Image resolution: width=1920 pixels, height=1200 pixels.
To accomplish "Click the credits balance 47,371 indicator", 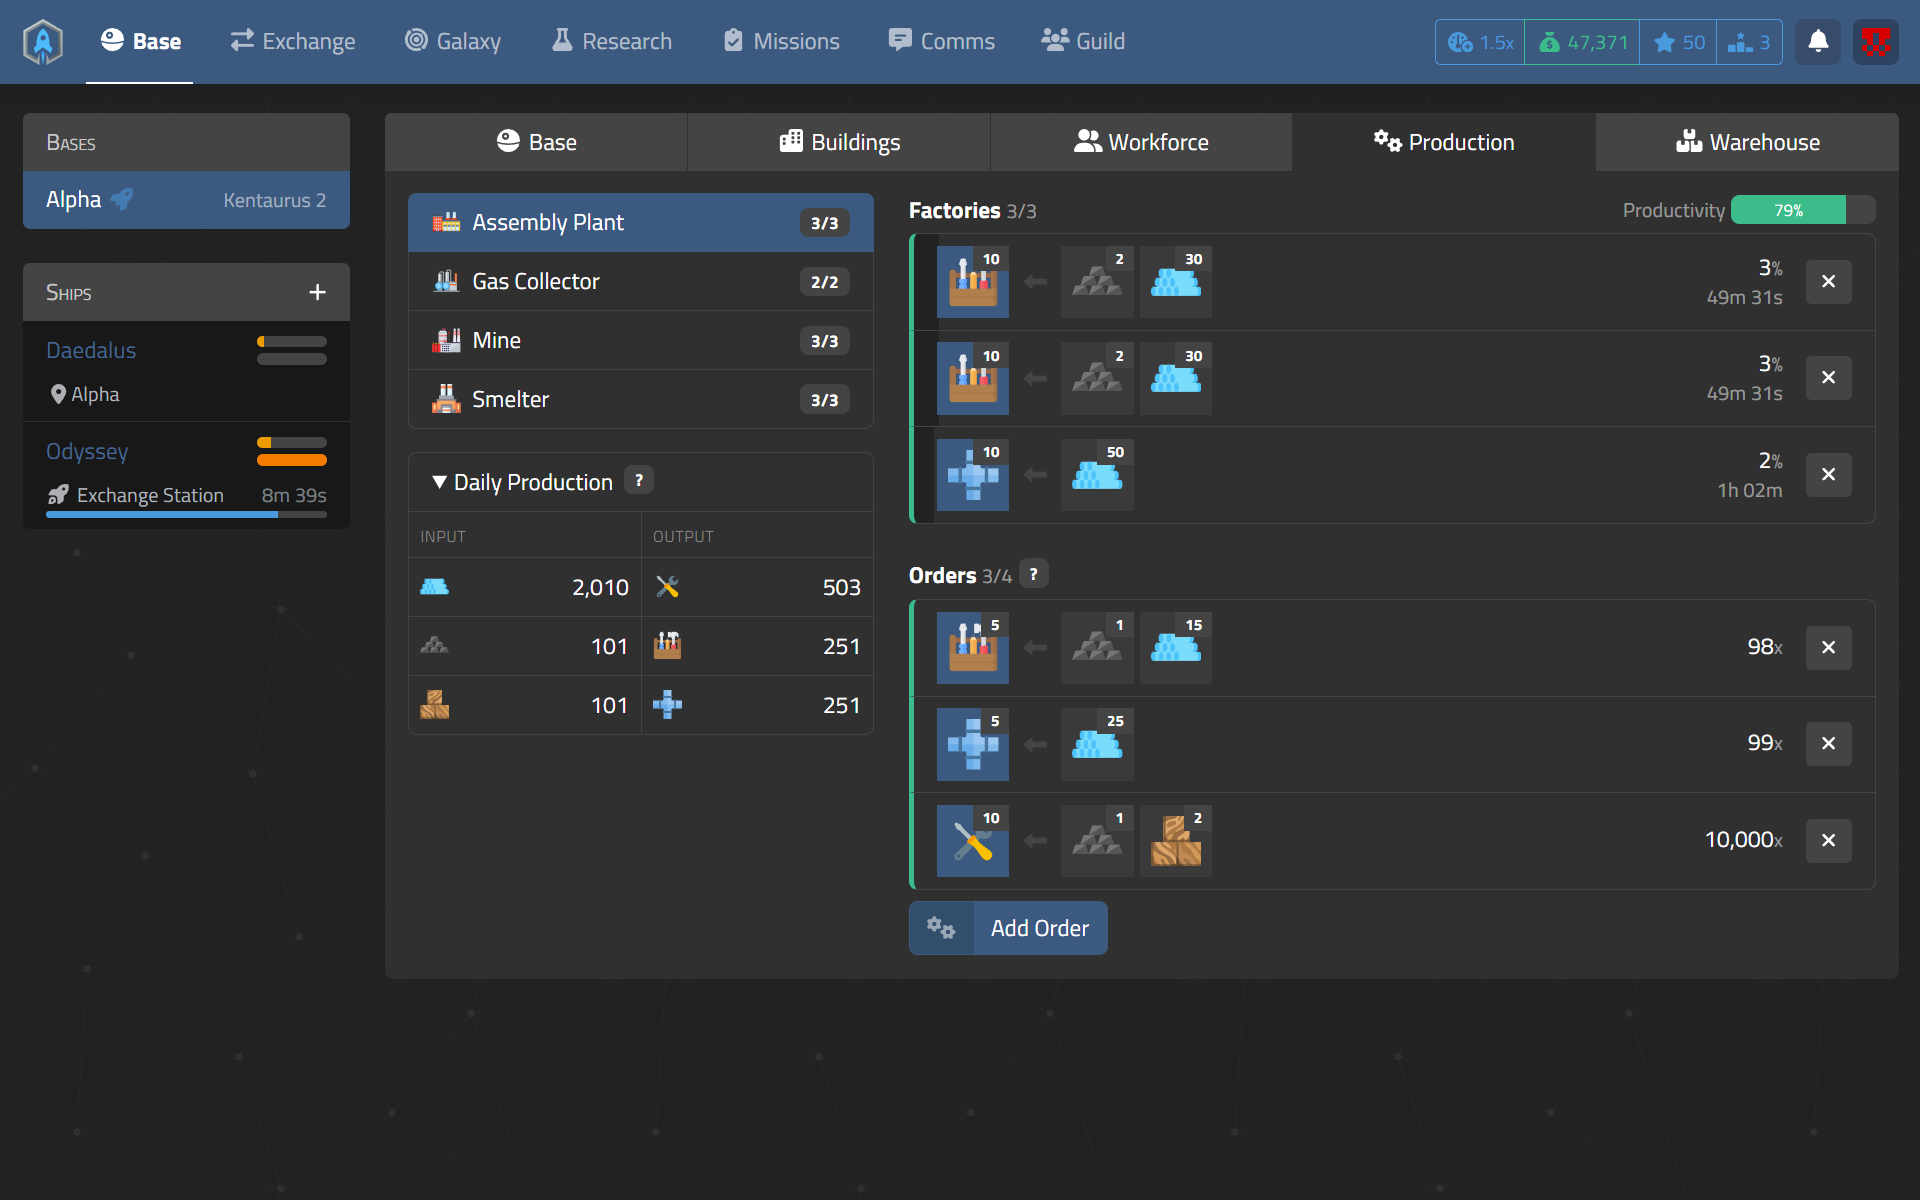I will 1582,42.
